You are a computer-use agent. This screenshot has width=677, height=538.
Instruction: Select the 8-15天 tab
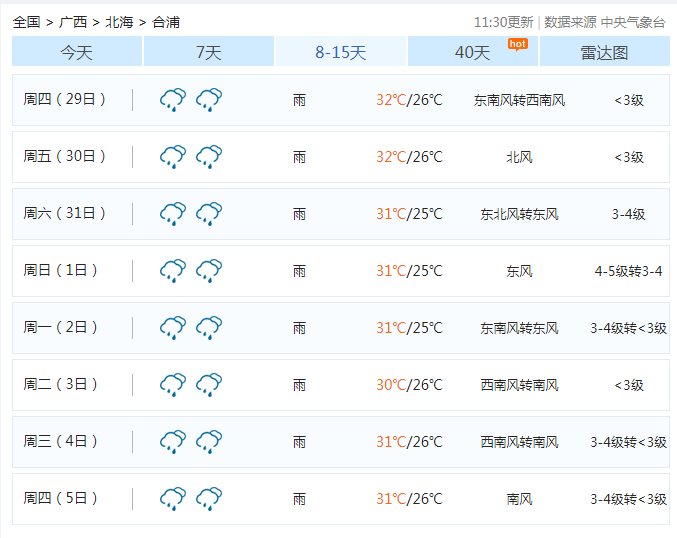click(340, 52)
